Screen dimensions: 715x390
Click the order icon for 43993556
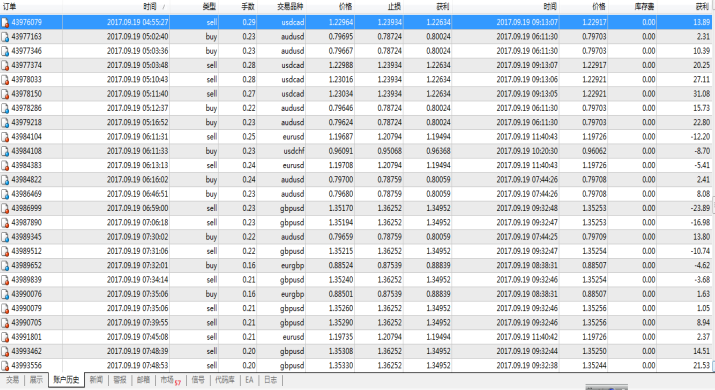tap(5, 366)
